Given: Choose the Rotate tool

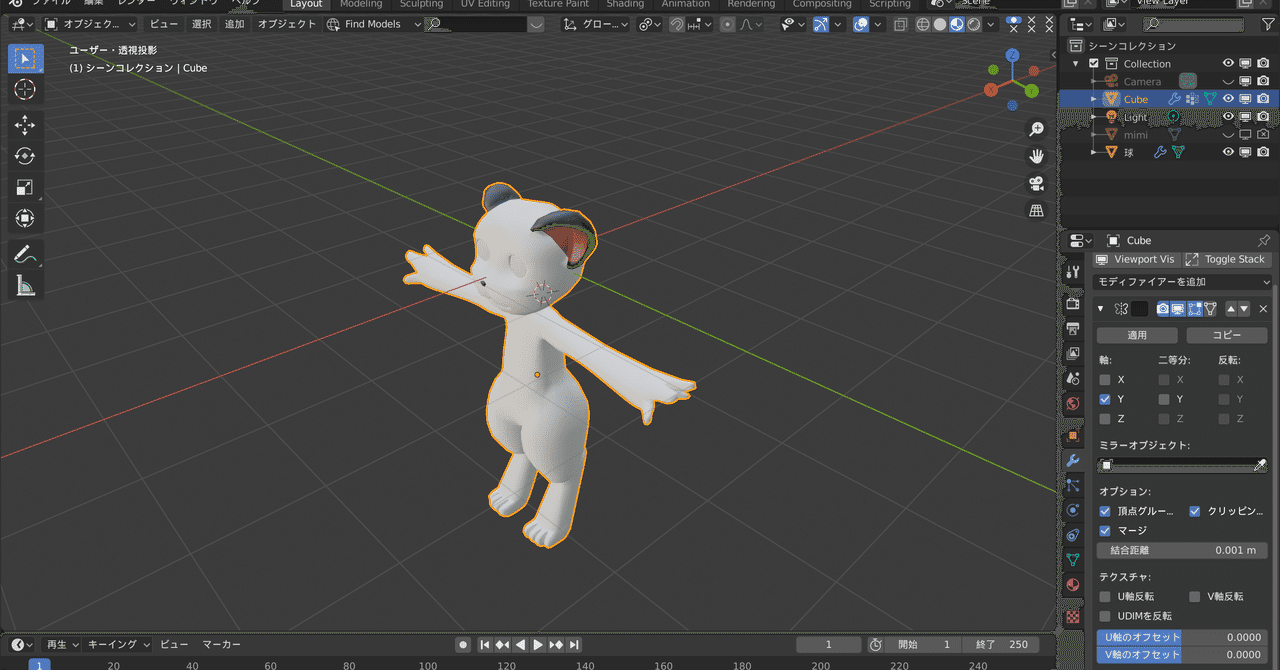Looking at the screenshot, I should point(25,156).
